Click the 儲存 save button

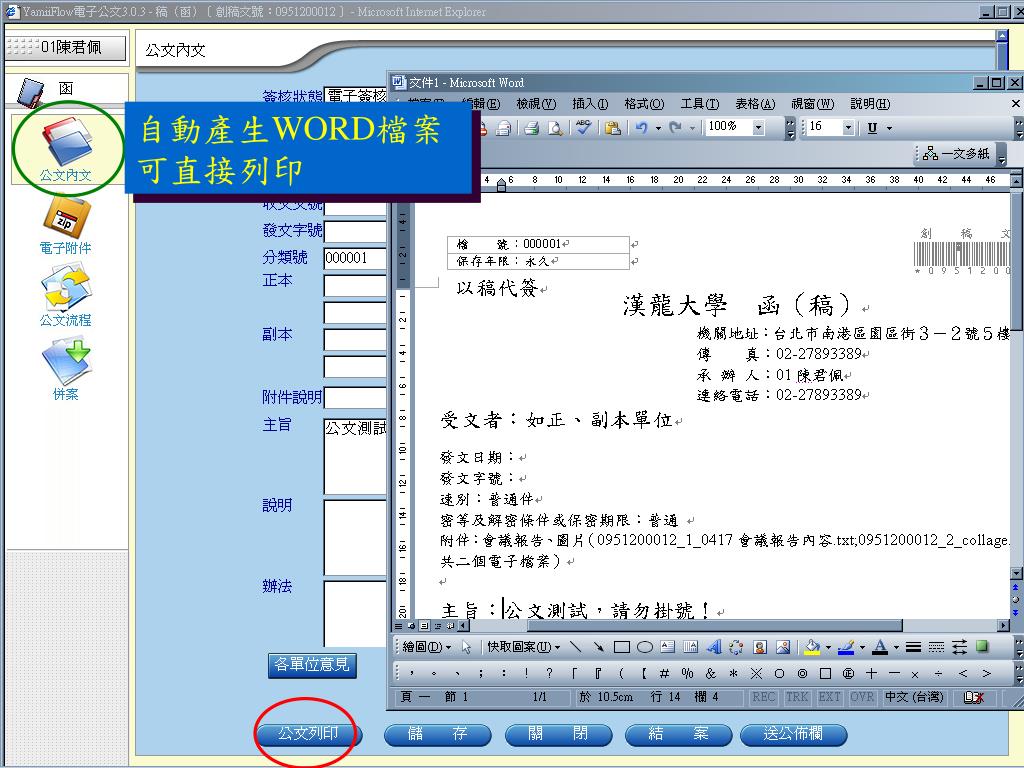(438, 734)
